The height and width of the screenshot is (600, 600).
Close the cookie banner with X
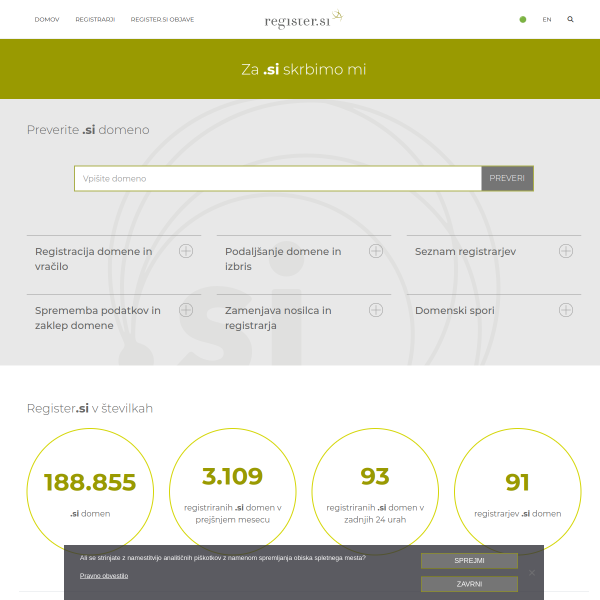click(x=532, y=572)
